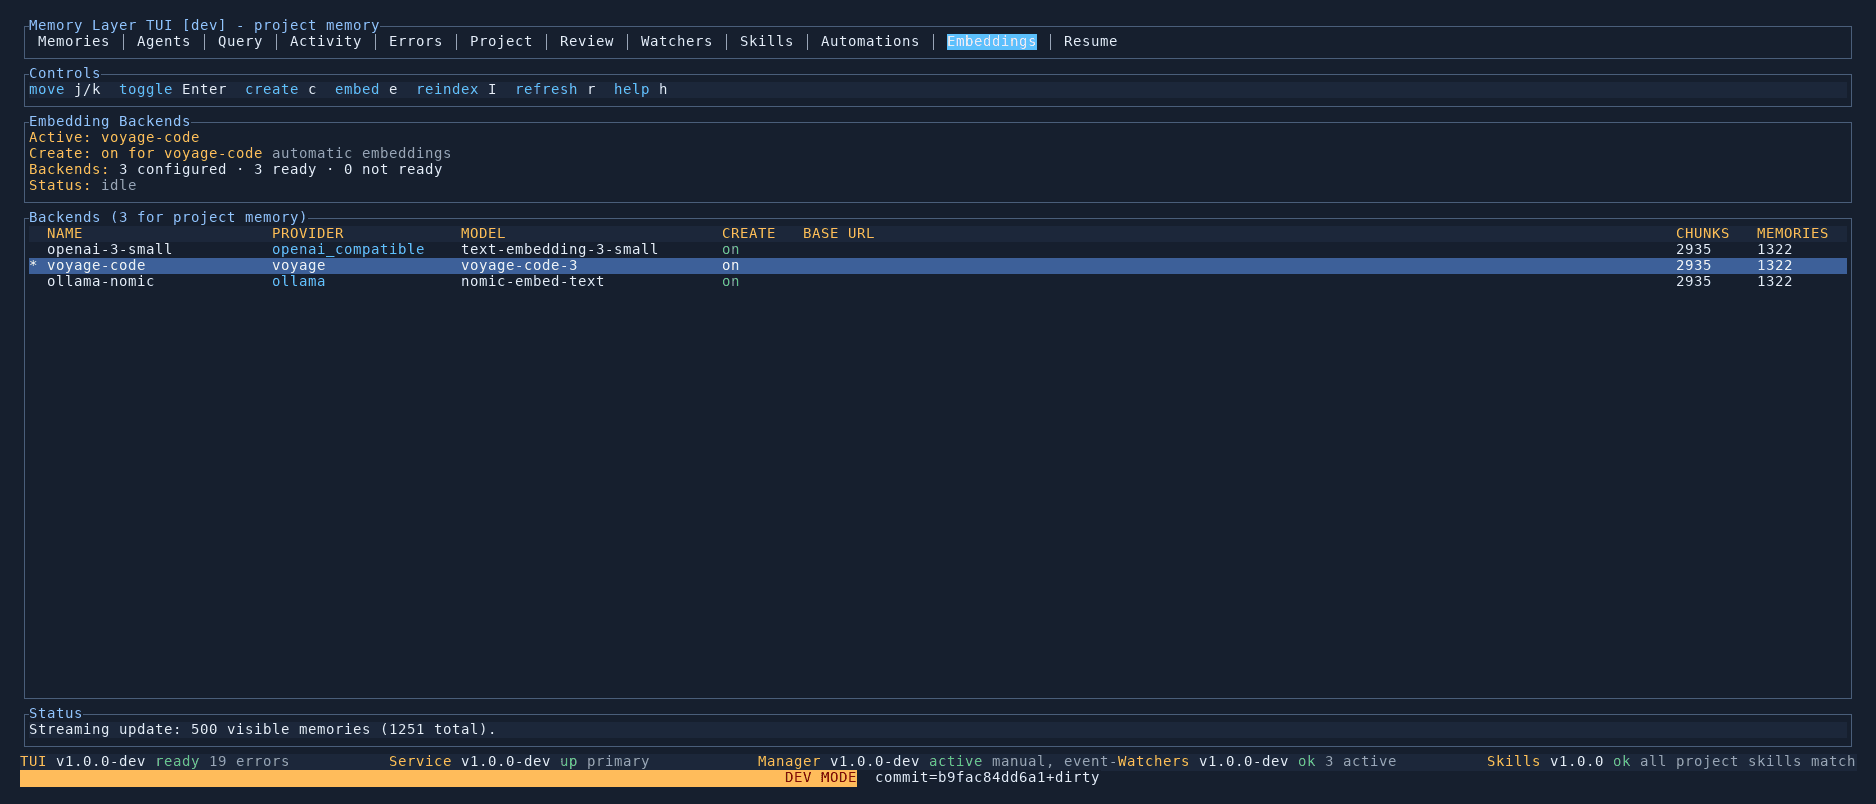
Task: Open the Errors tab
Action: point(415,41)
